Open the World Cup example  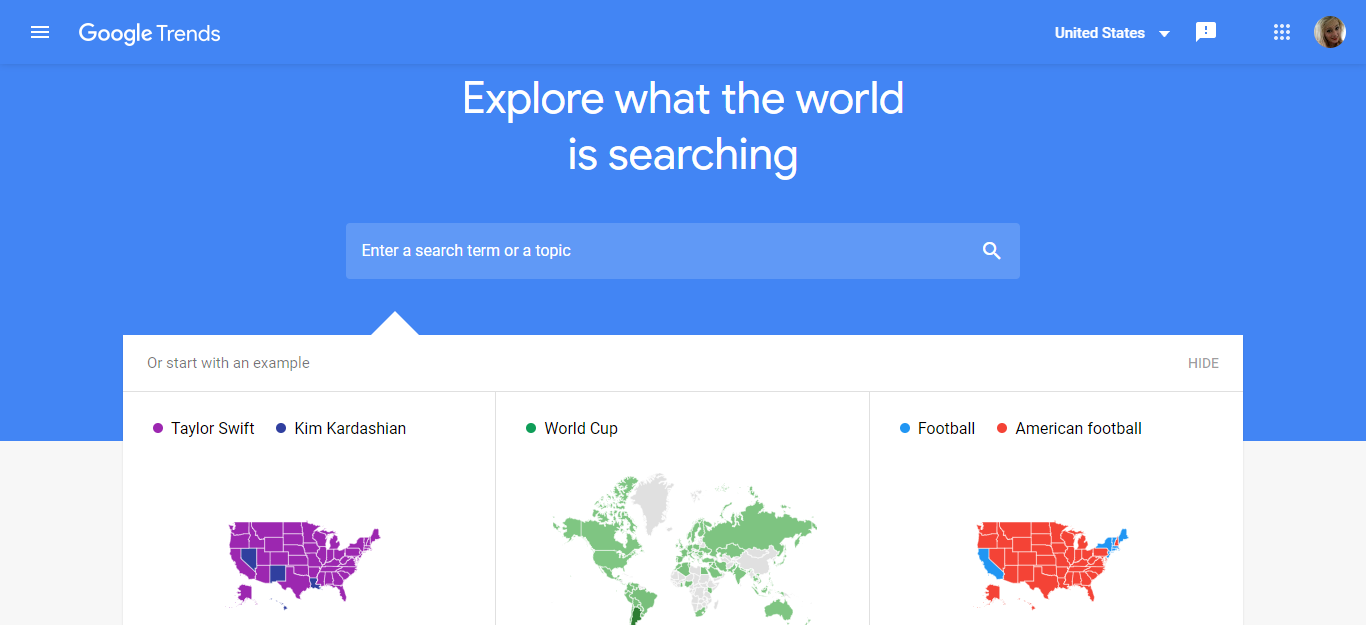coord(581,428)
